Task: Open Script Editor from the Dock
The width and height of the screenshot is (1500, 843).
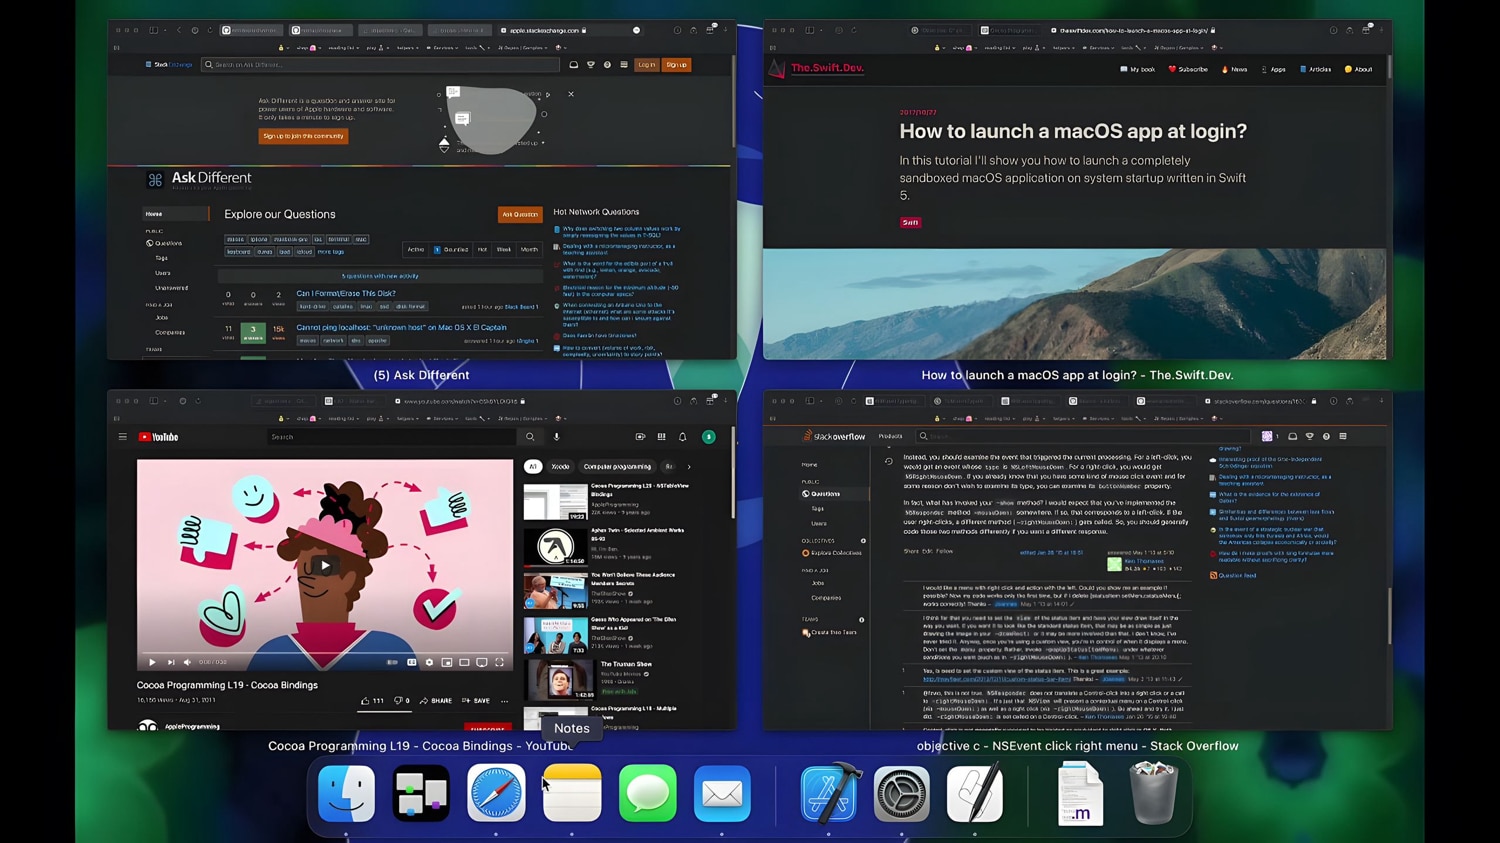Action: pos(975,793)
